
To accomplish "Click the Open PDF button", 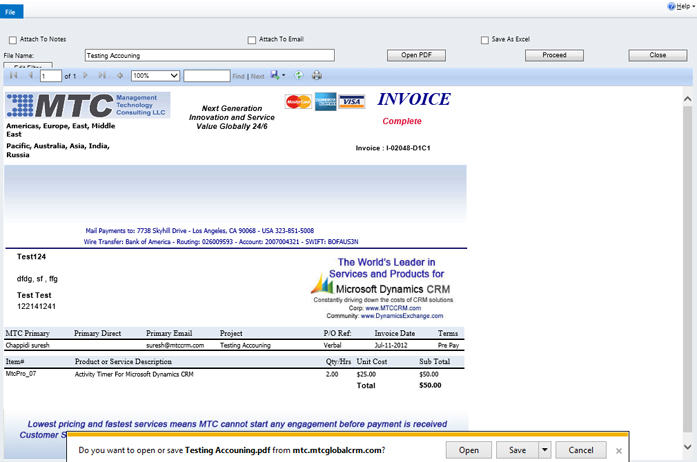I will coord(416,55).
